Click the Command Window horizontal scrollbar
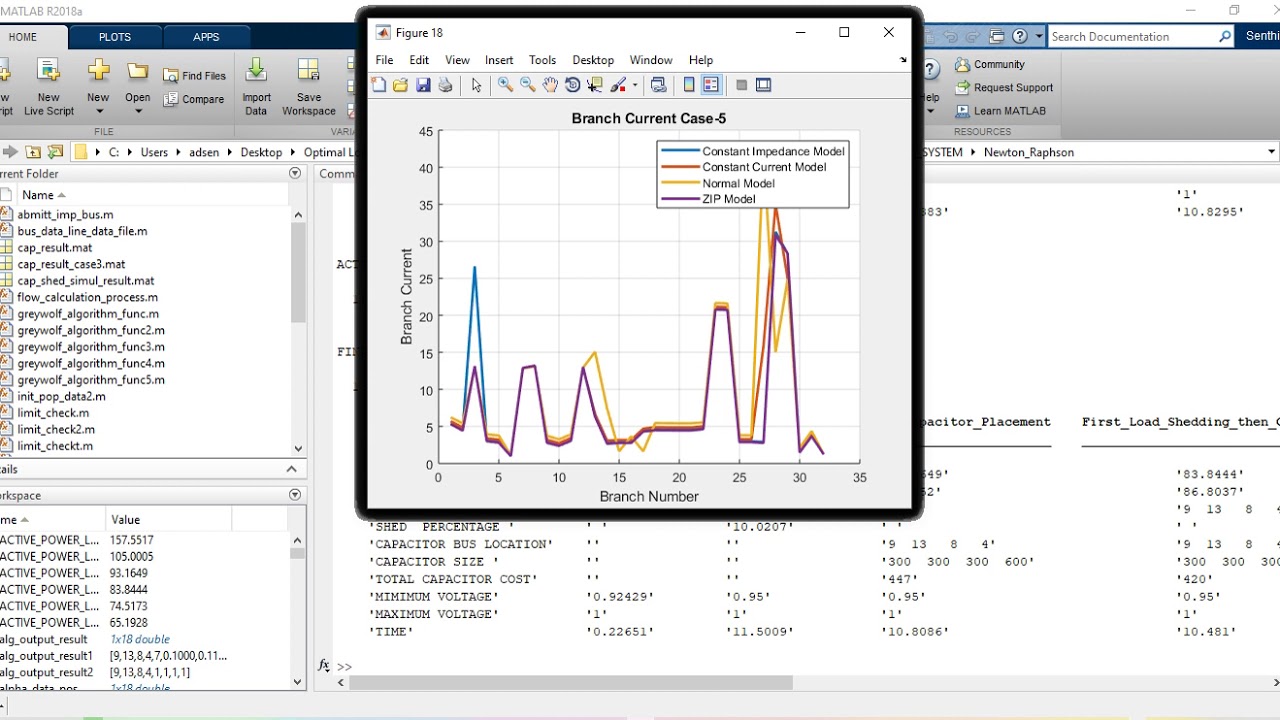The image size is (1280, 720). [571, 683]
